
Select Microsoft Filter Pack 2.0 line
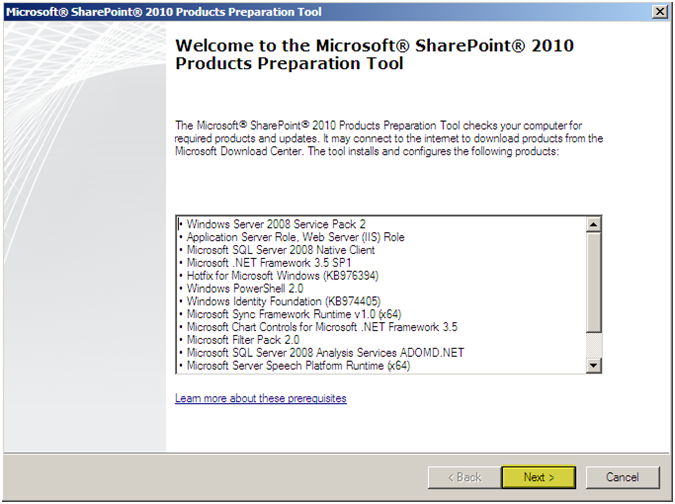pos(243,340)
